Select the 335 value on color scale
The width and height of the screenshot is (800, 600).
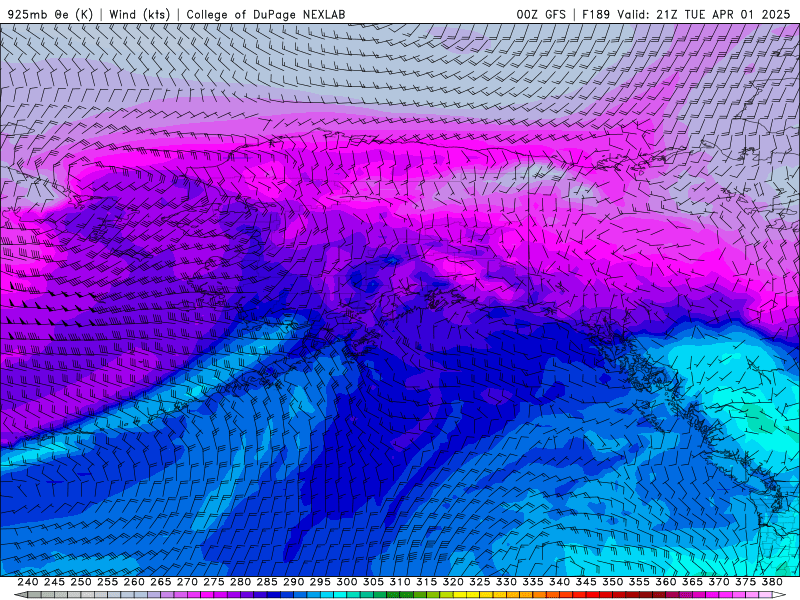point(533,582)
